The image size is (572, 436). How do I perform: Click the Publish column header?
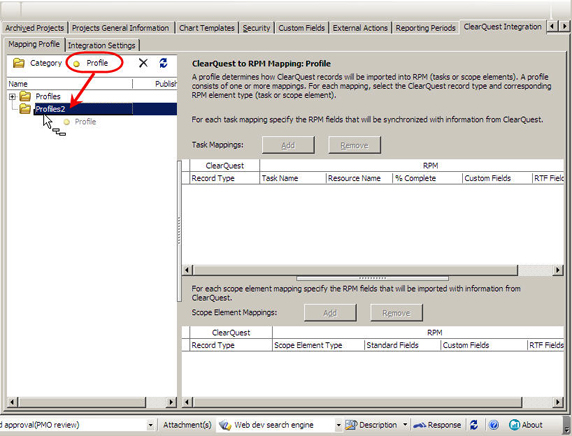coord(155,84)
